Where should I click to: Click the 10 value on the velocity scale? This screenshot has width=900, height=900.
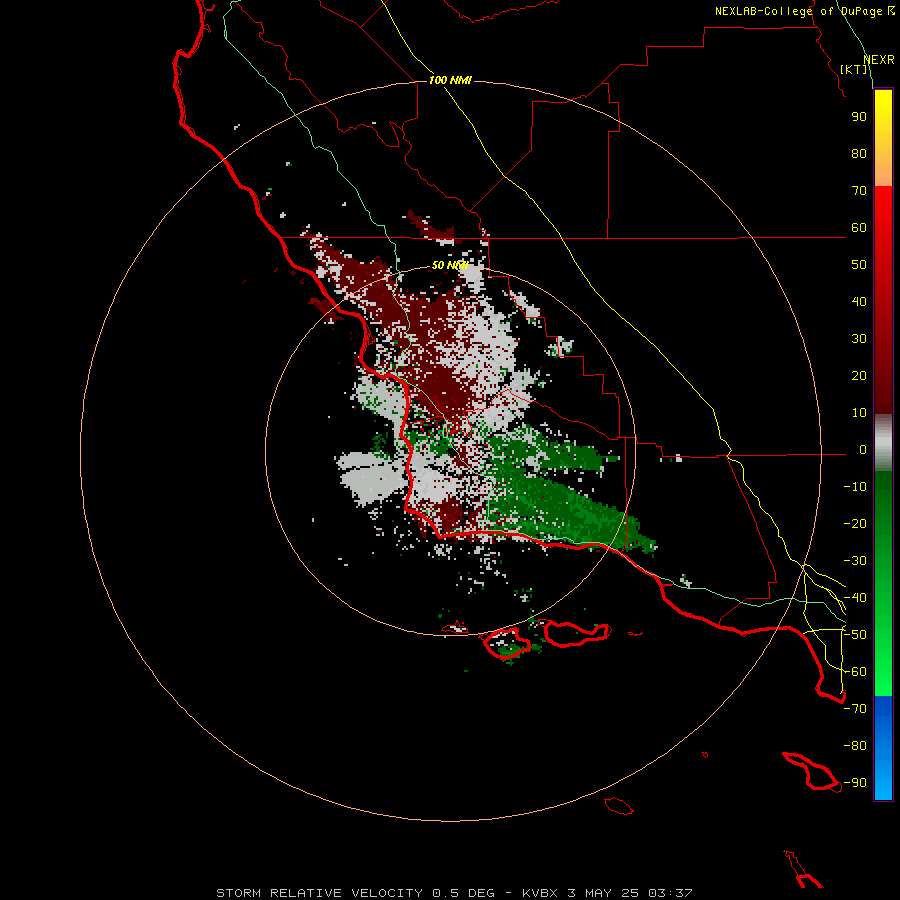pyautogui.click(x=859, y=413)
